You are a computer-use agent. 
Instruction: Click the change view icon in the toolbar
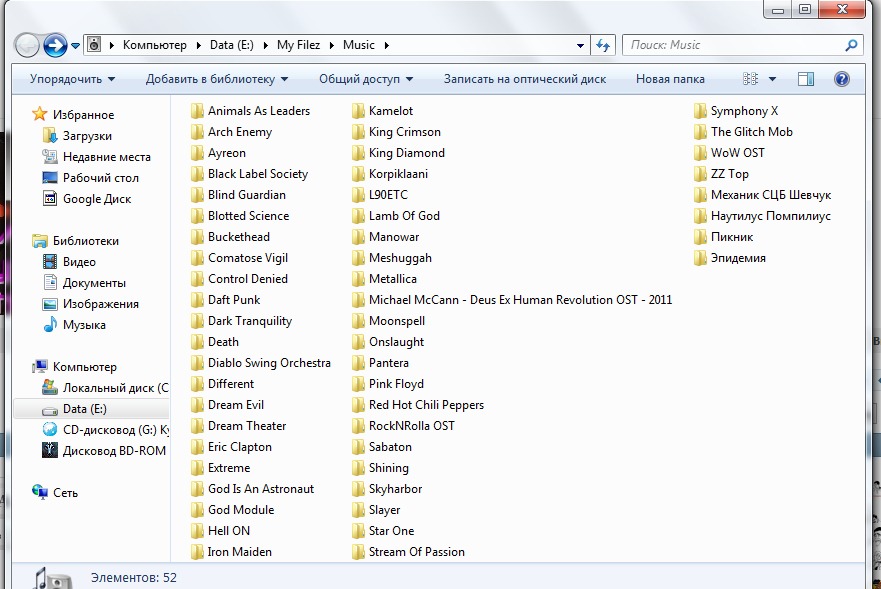click(x=750, y=79)
